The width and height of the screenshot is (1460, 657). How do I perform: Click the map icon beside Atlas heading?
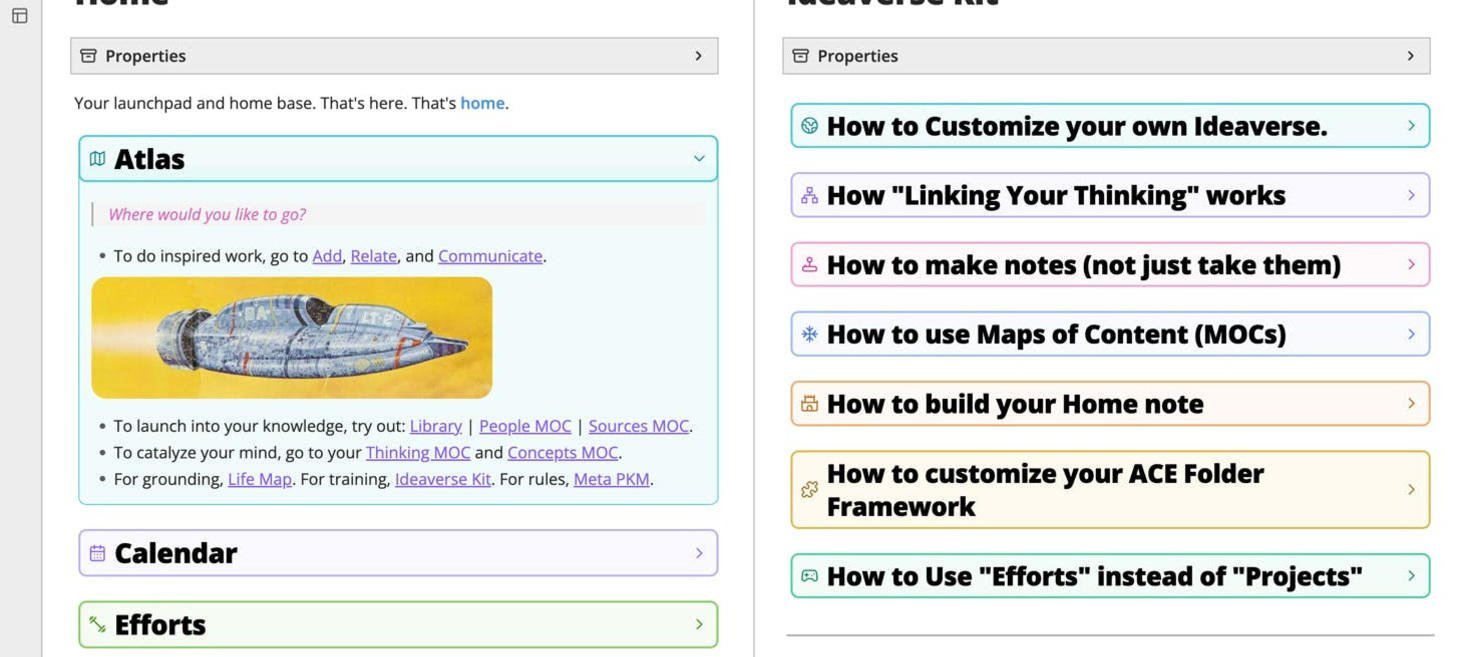(97, 159)
